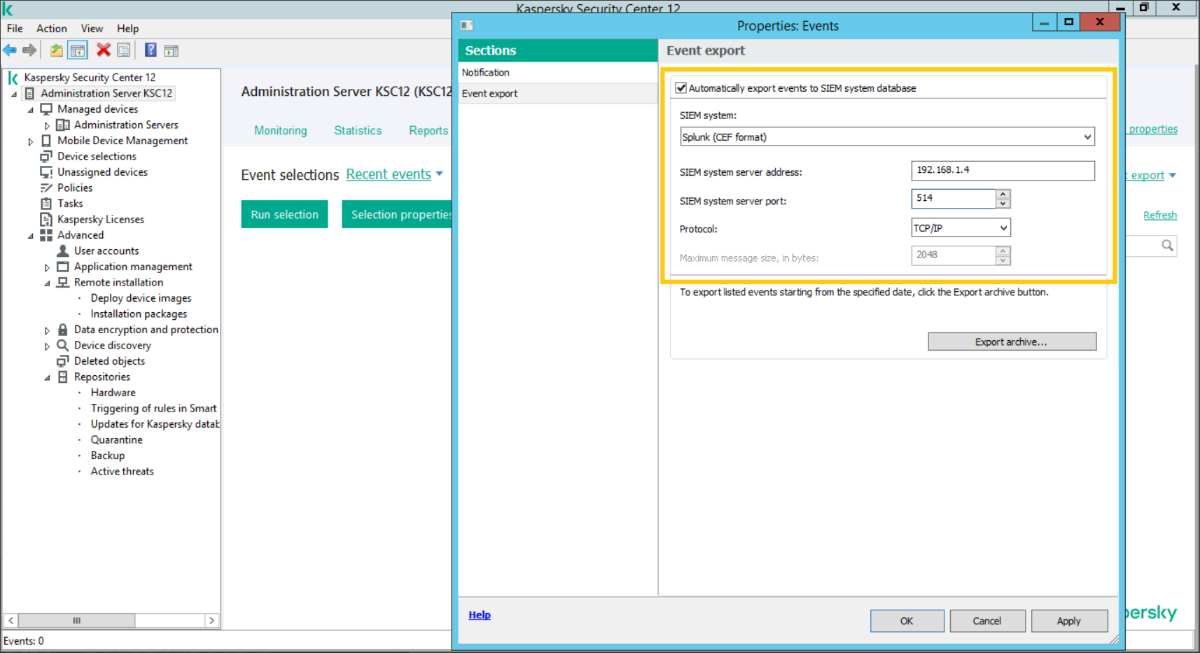
Task: Collapse the Advanced tree node
Action: pyautogui.click(x=31, y=236)
